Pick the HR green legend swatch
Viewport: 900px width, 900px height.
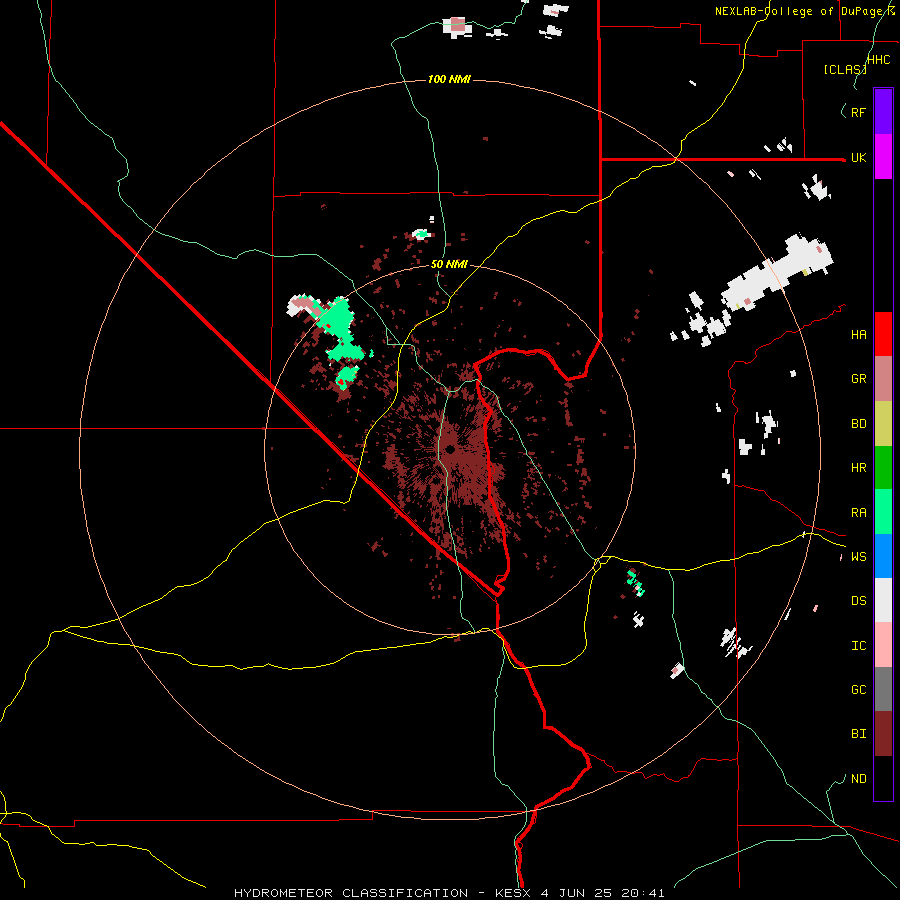pos(883,468)
